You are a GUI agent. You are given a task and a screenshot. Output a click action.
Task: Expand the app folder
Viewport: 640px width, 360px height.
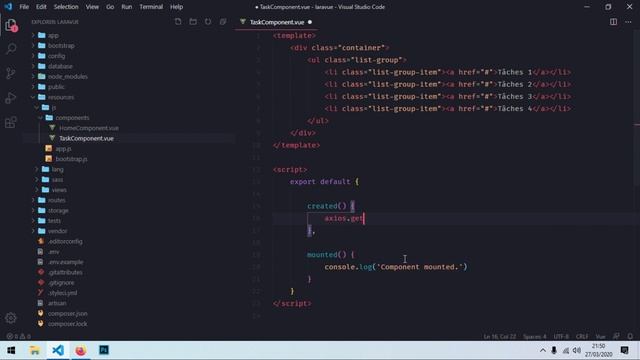[x=53, y=36]
